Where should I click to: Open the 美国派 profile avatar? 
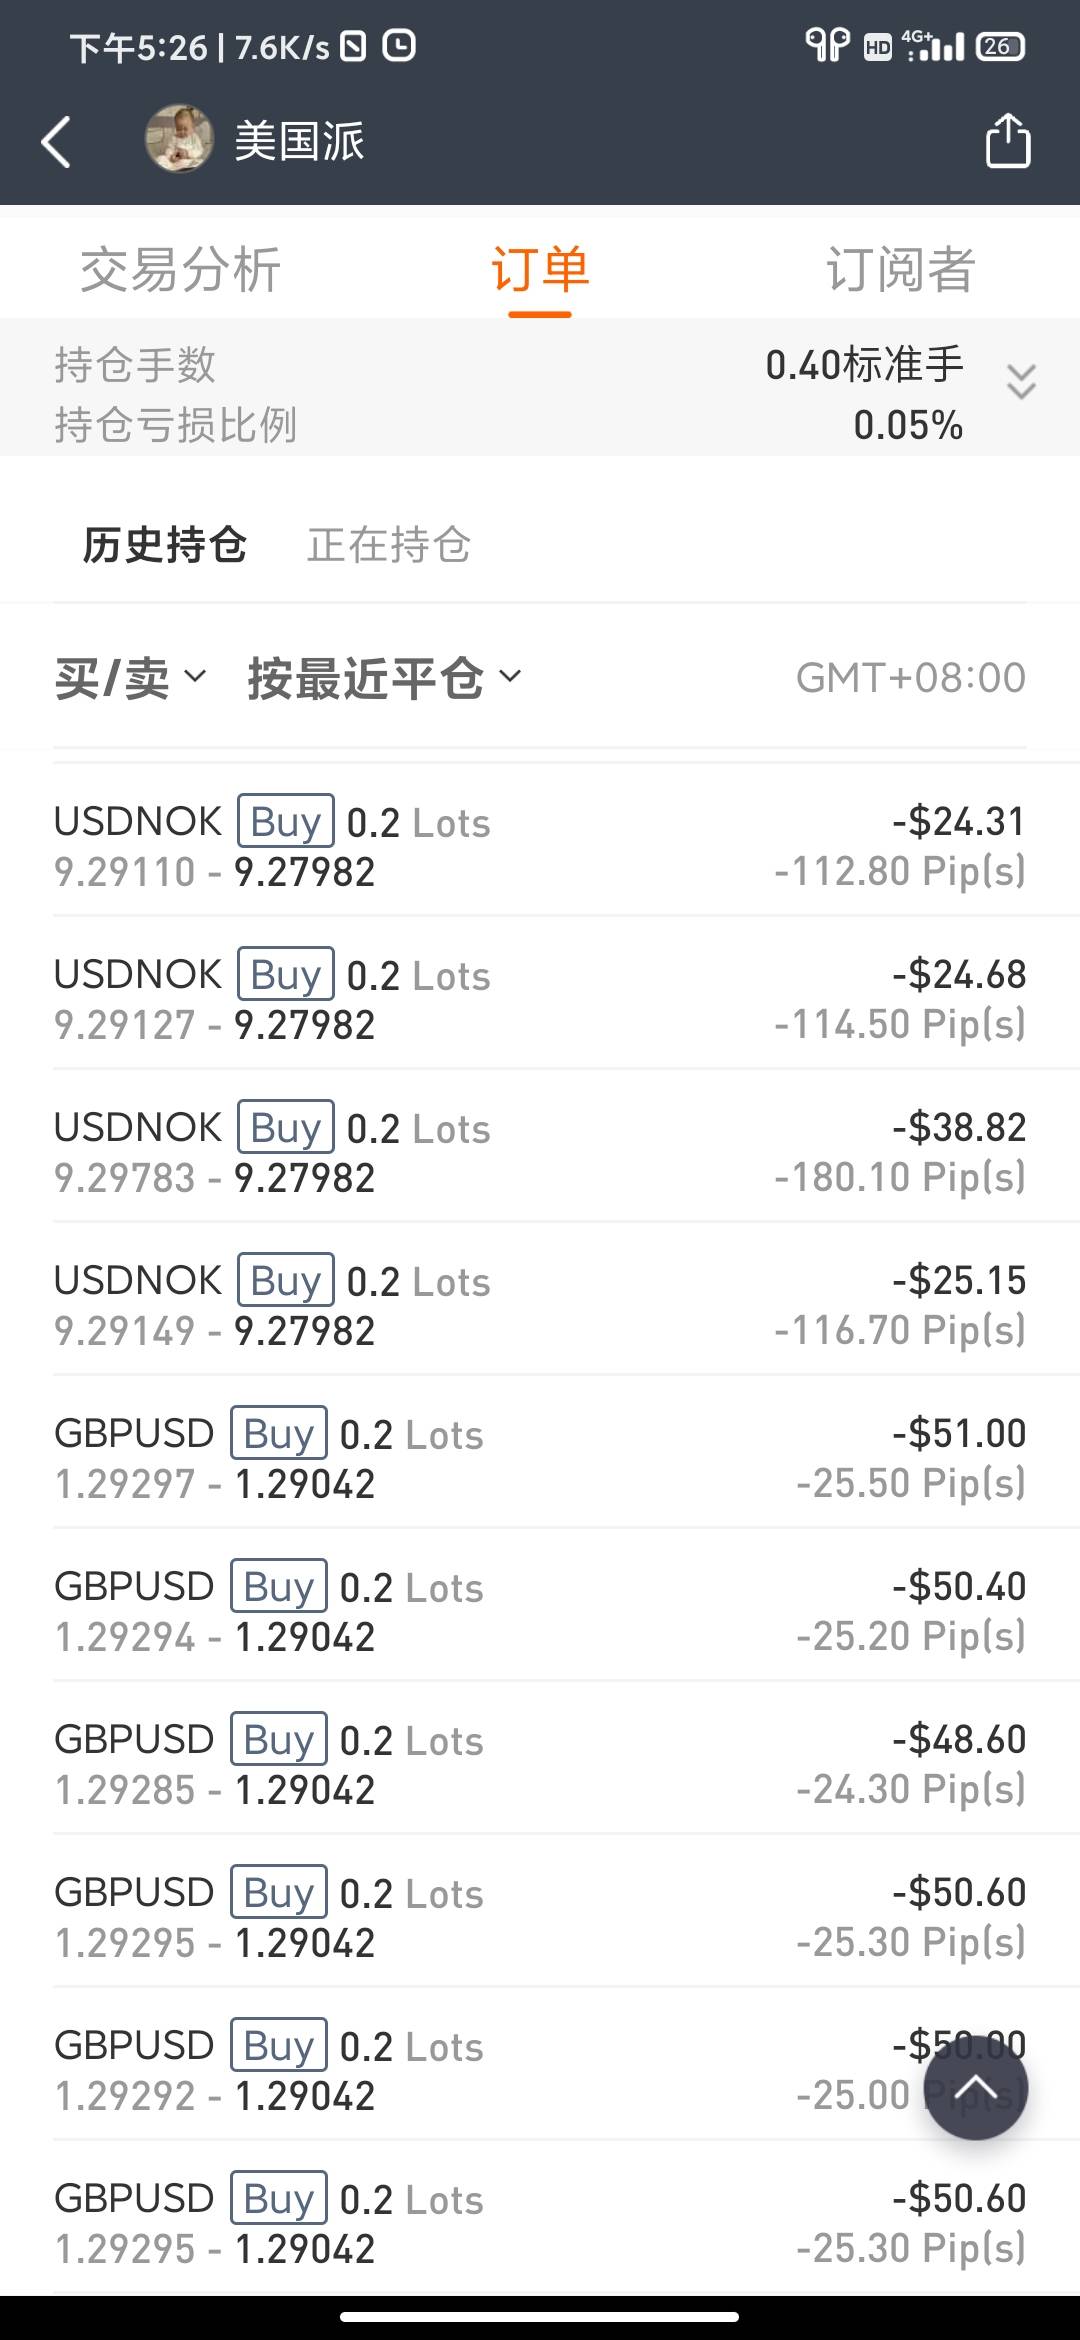(x=179, y=139)
